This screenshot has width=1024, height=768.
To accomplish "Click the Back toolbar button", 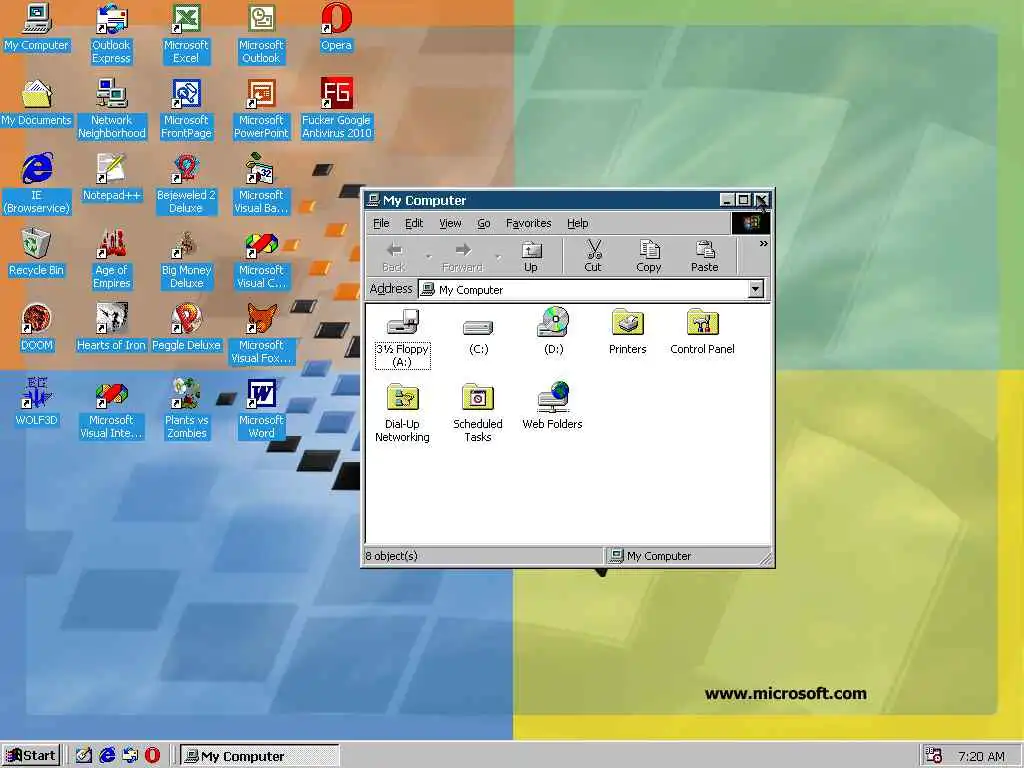I will [x=394, y=256].
